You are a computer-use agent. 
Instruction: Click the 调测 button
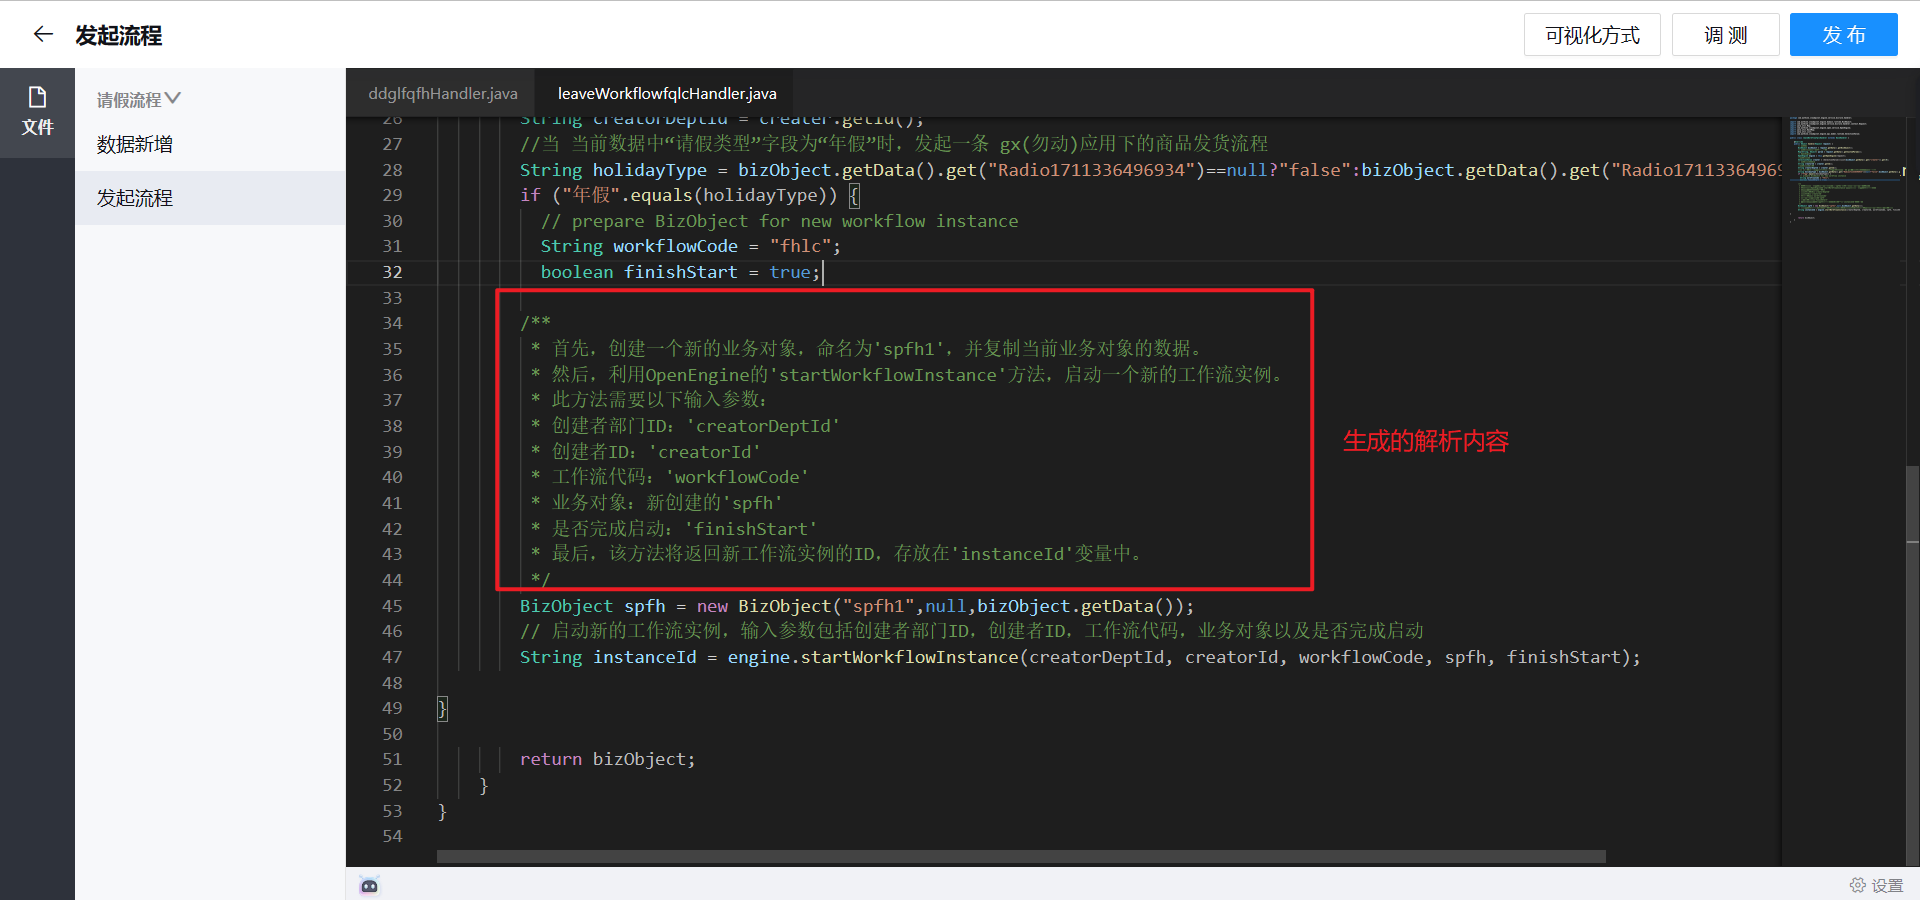1726,35
